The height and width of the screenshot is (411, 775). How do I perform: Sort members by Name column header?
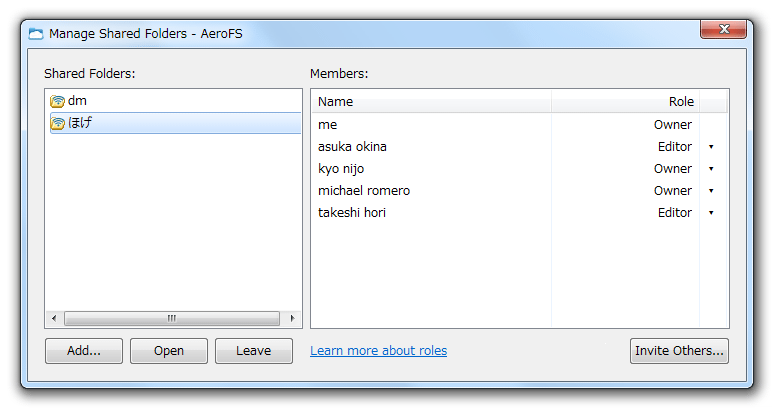(431, 102)
